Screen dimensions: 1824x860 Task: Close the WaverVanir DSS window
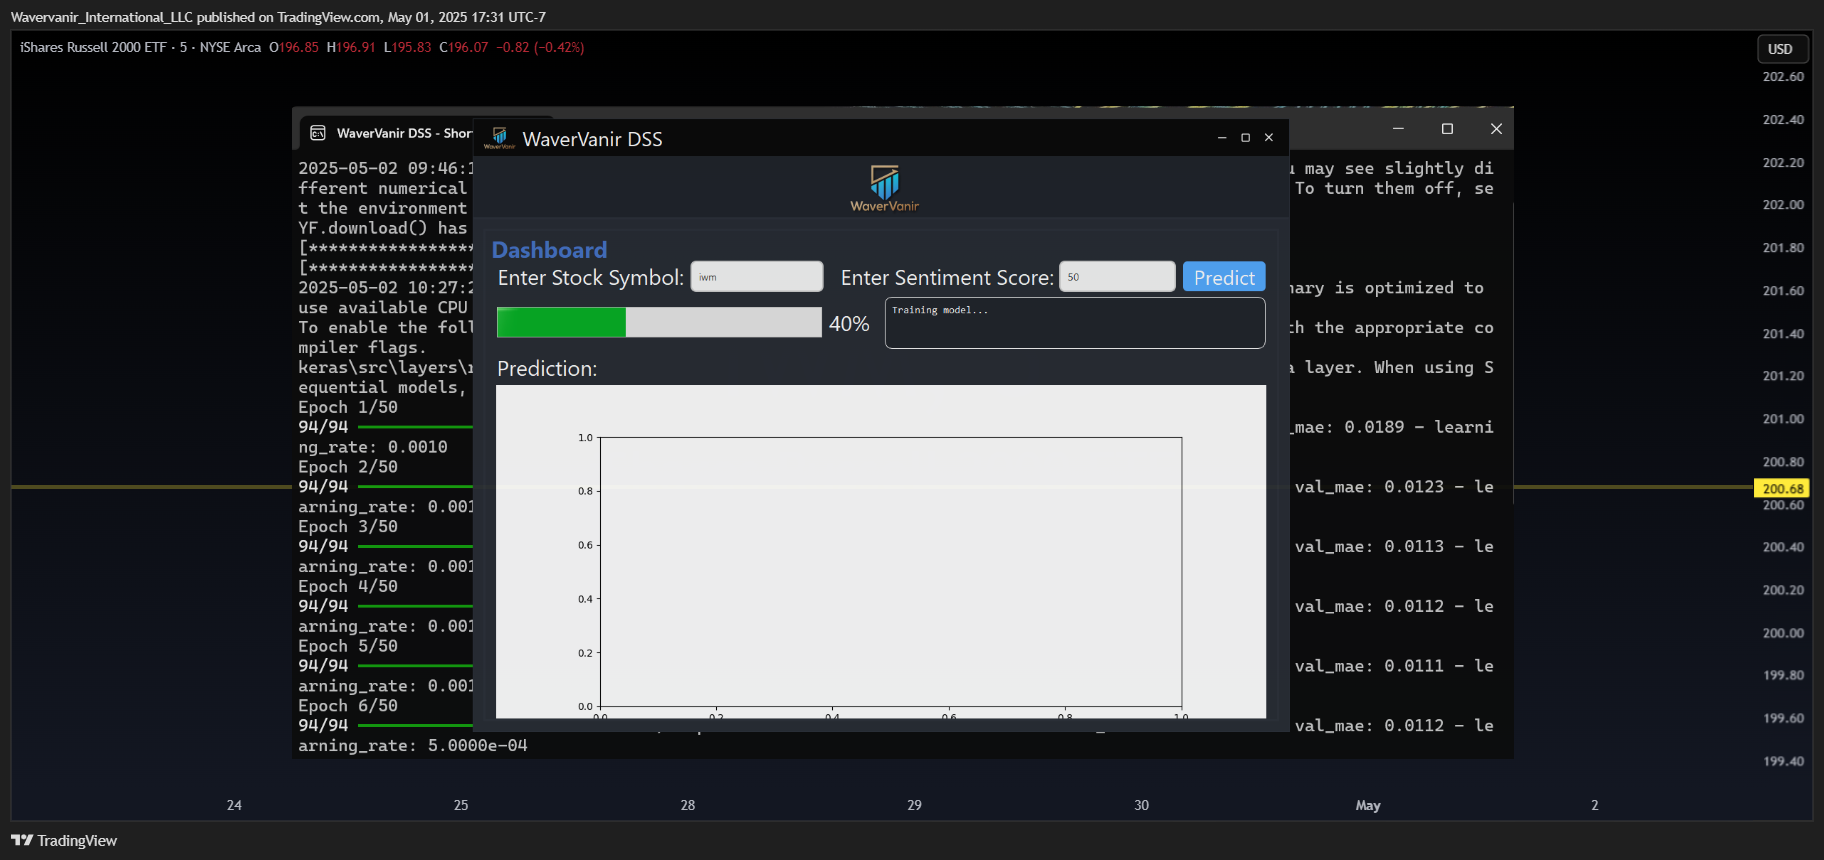[1269, 138]
